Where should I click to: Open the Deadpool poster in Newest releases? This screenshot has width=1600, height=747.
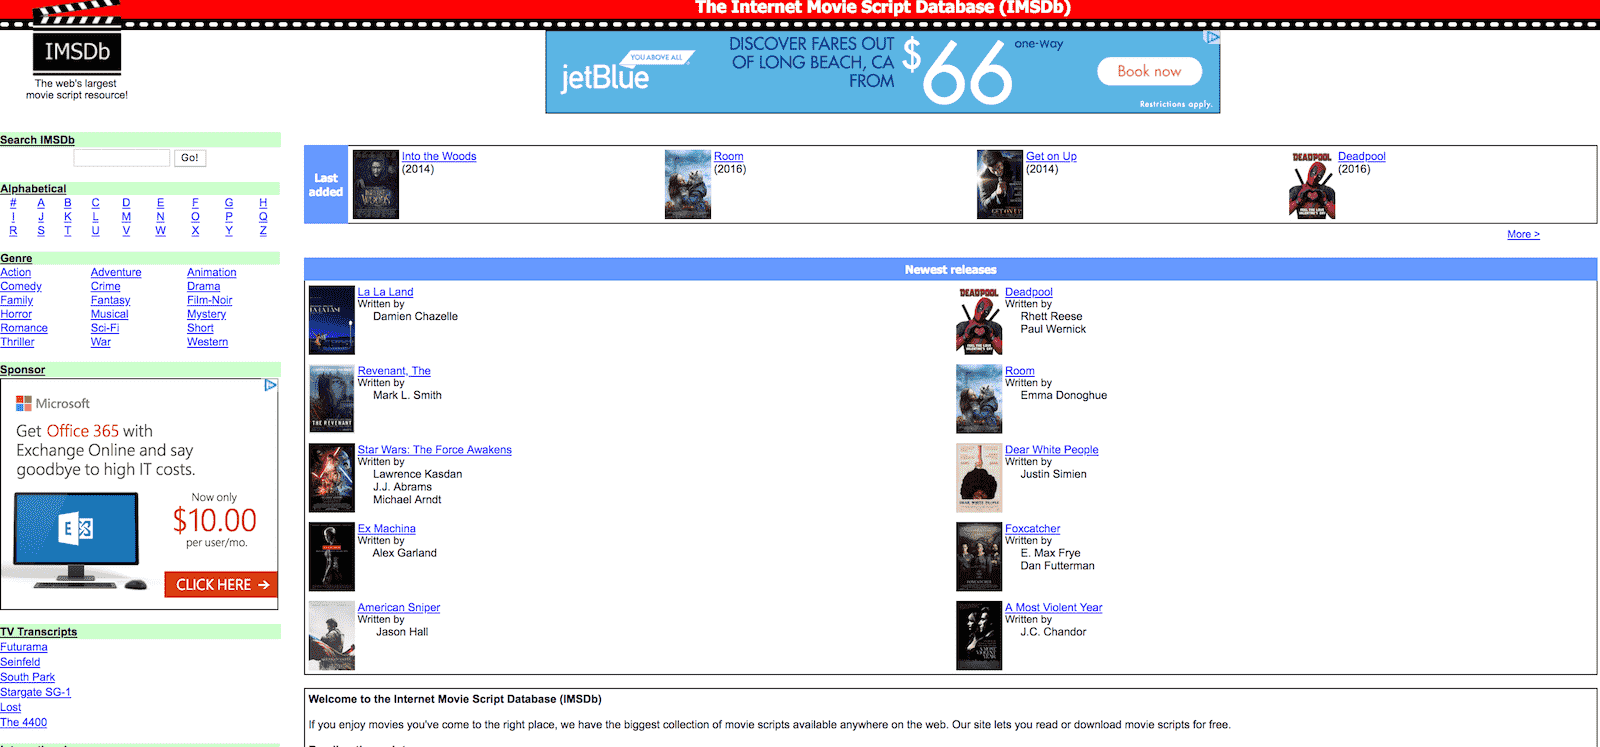979,320
